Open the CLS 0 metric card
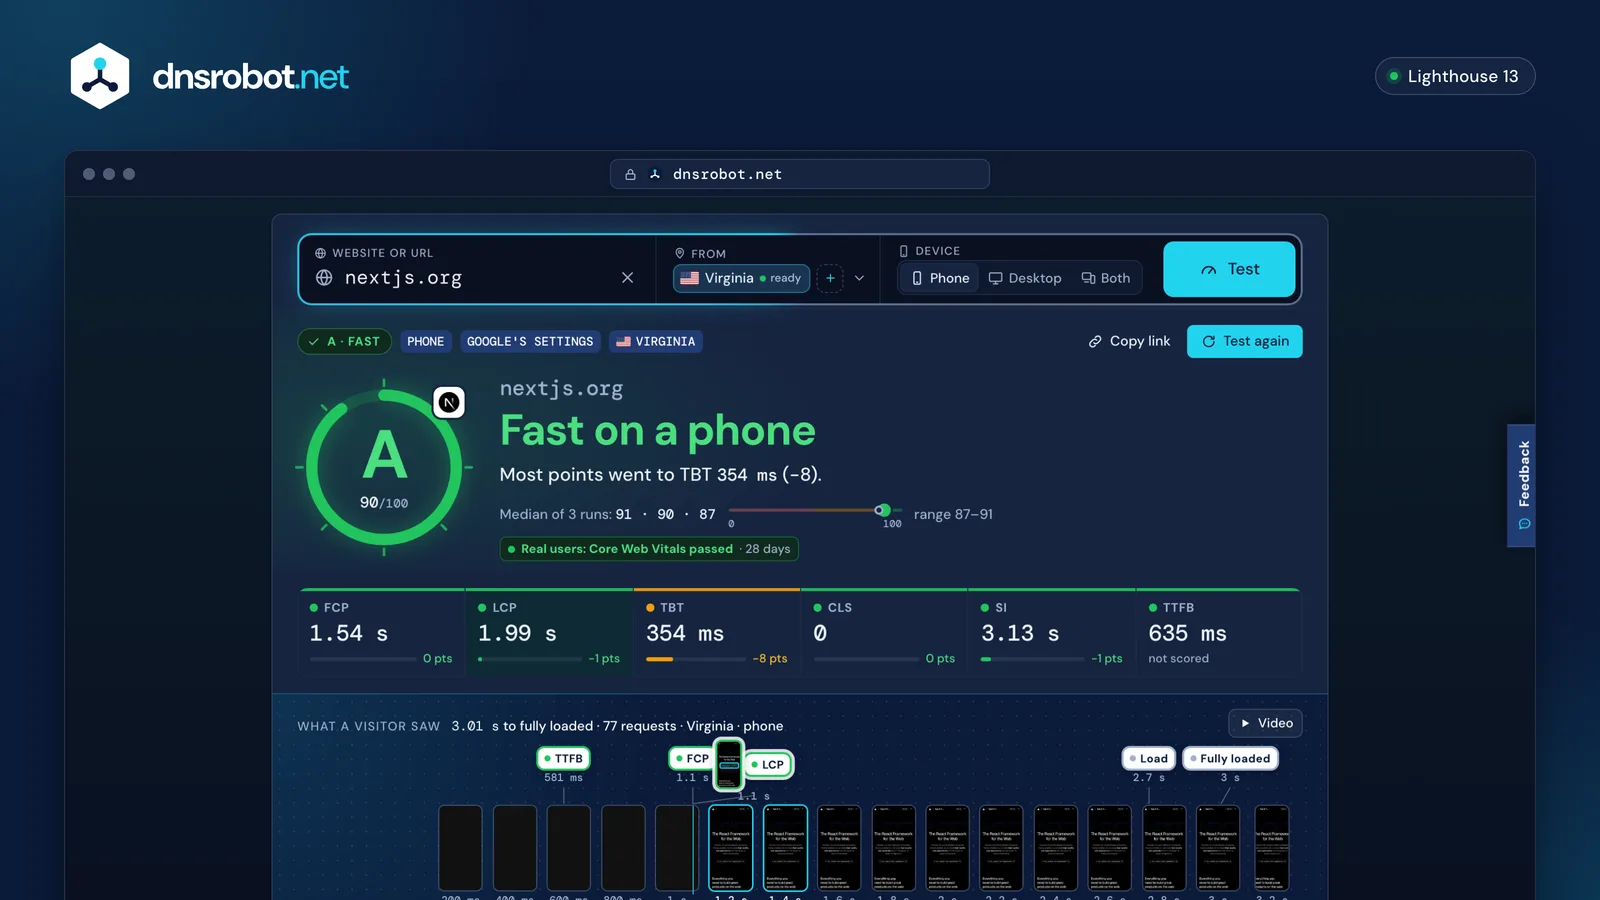Image resolution: width=1600 pixels, height=900 pixels. pyautogui.click(x=884, y=633)
